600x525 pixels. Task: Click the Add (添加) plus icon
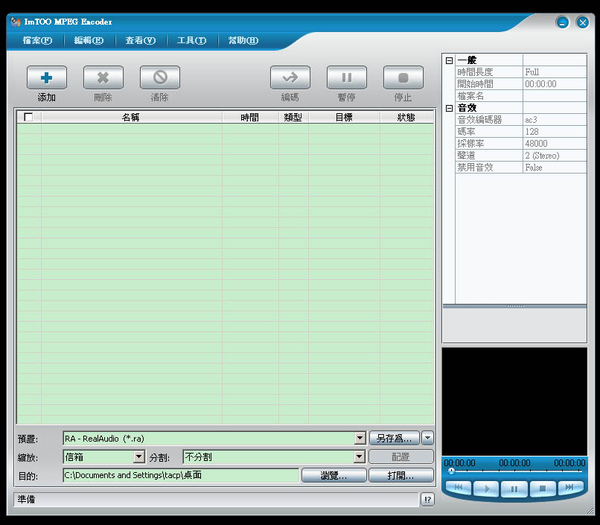point(46,77)
